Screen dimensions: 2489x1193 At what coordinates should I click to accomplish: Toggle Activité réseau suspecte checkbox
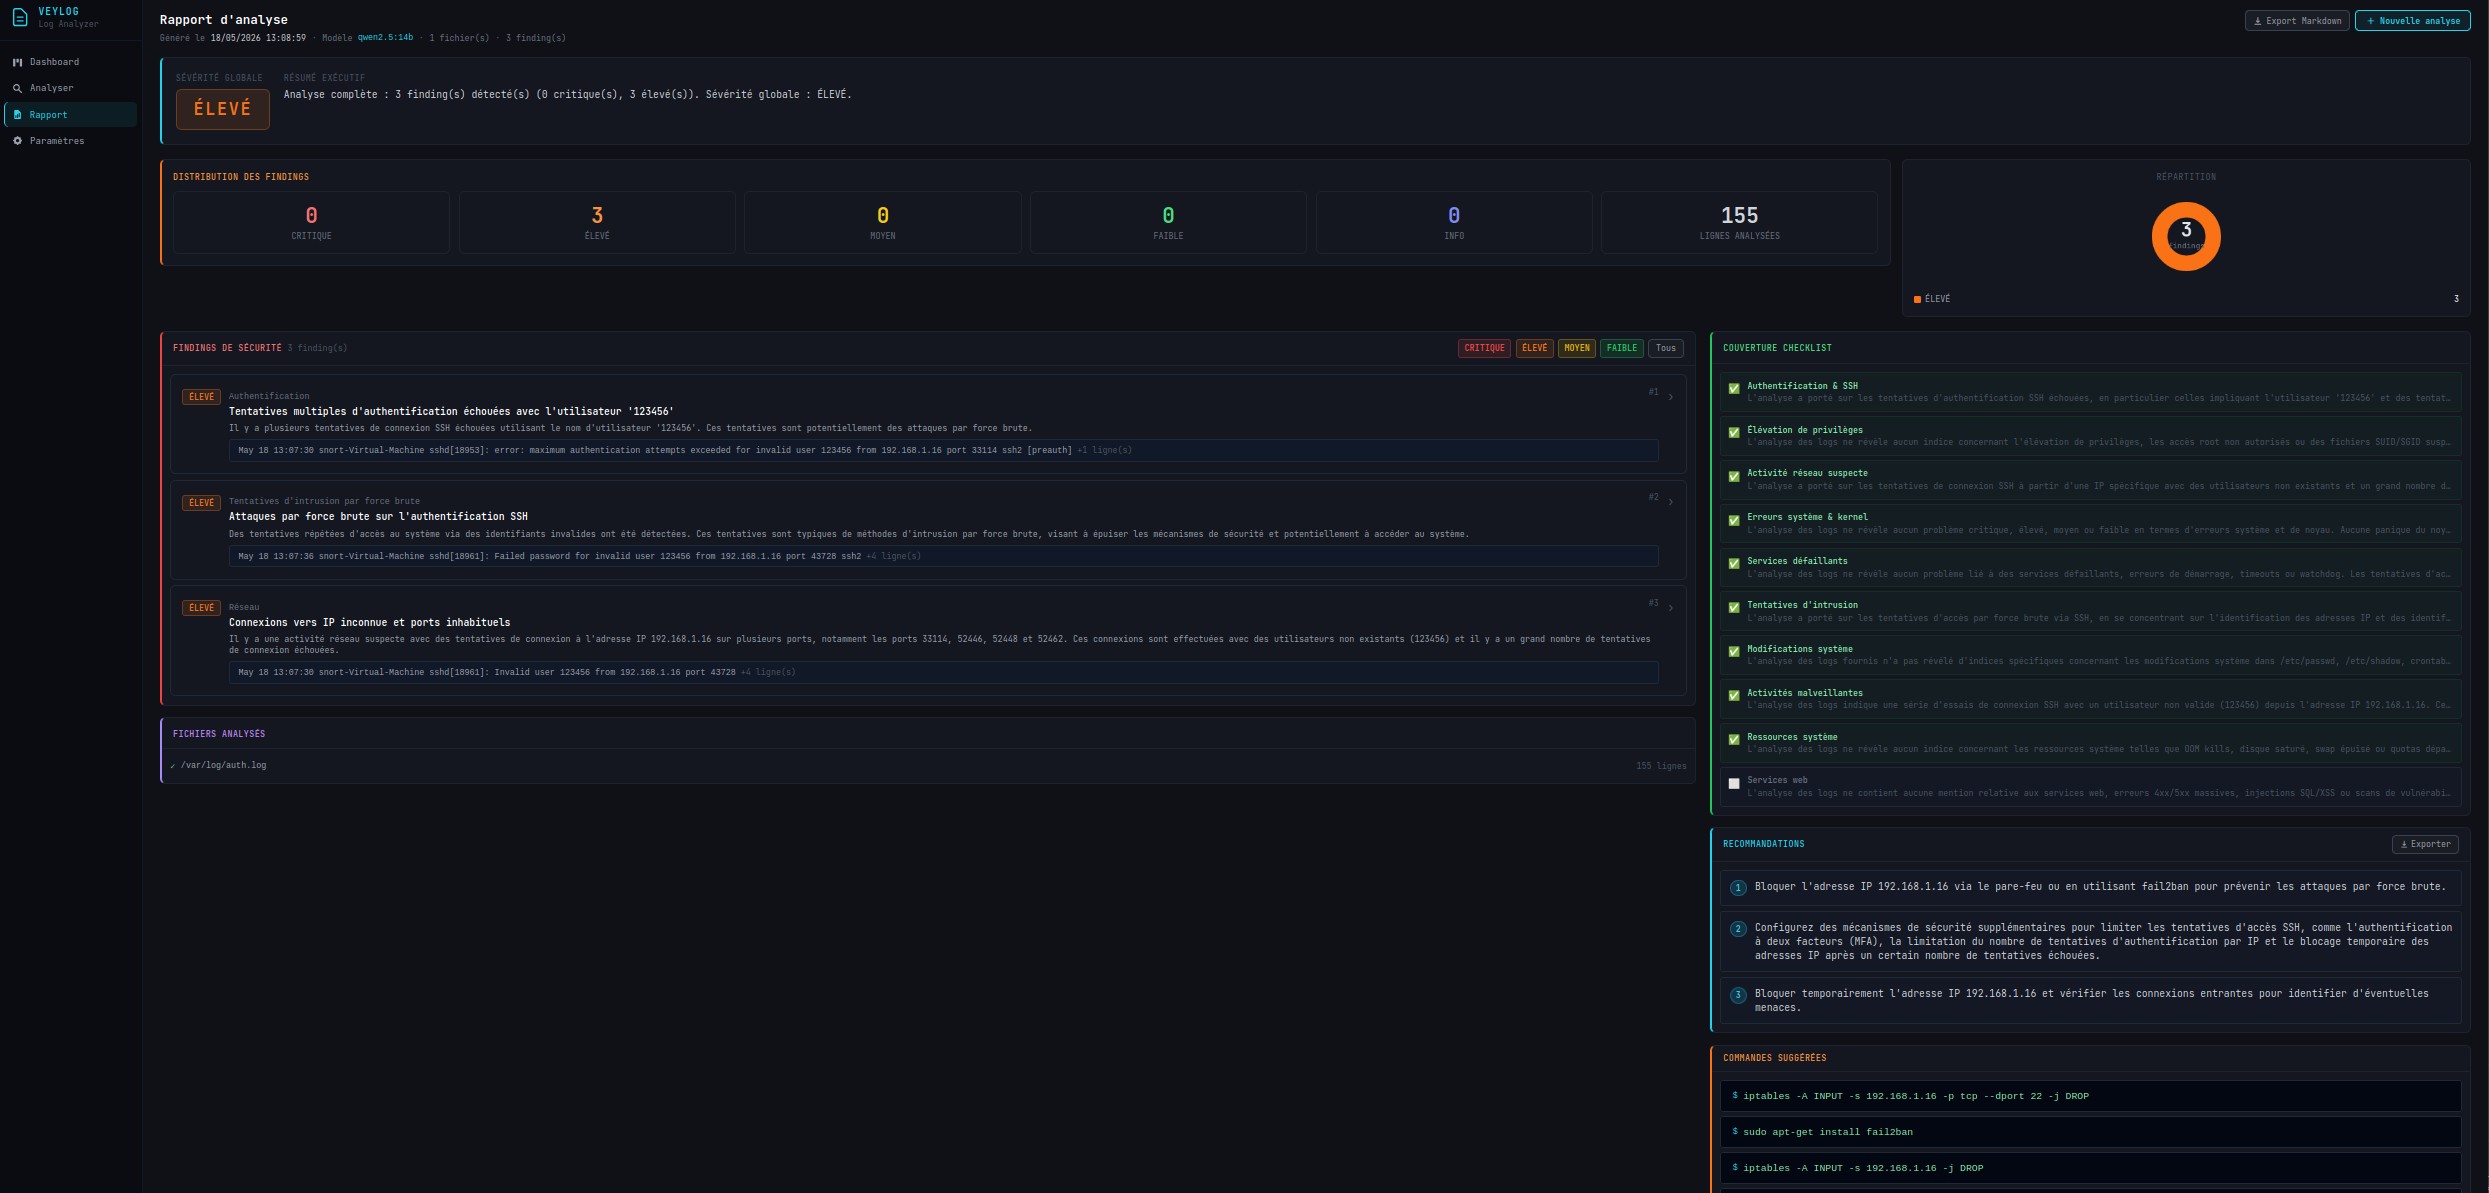(1734, 477)
